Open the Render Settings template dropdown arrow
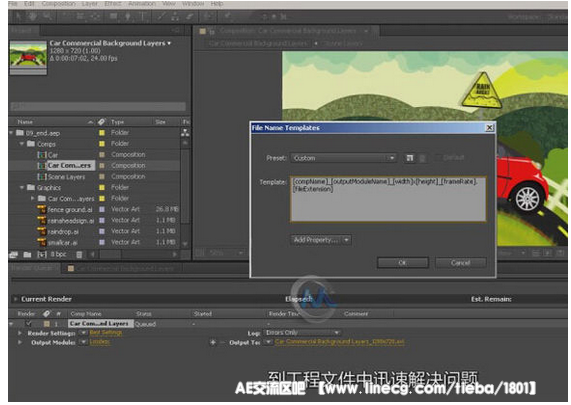Screen dimensions: 571x405 (83, 333)
